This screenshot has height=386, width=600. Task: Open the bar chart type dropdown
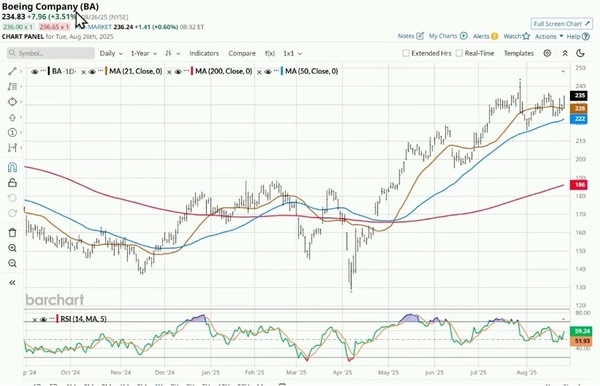point(173,53)
